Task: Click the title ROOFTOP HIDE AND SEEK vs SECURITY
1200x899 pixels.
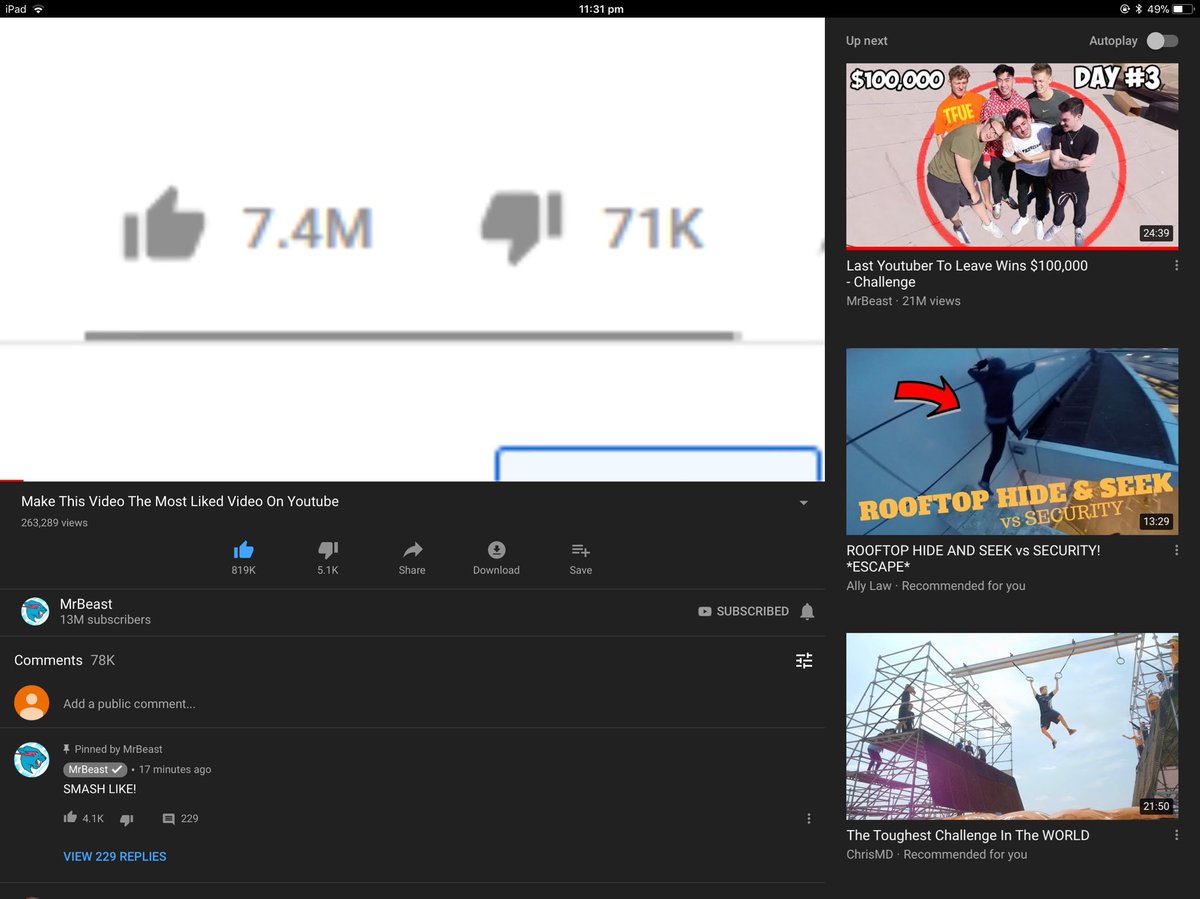Action: click(x=973, y=558)
